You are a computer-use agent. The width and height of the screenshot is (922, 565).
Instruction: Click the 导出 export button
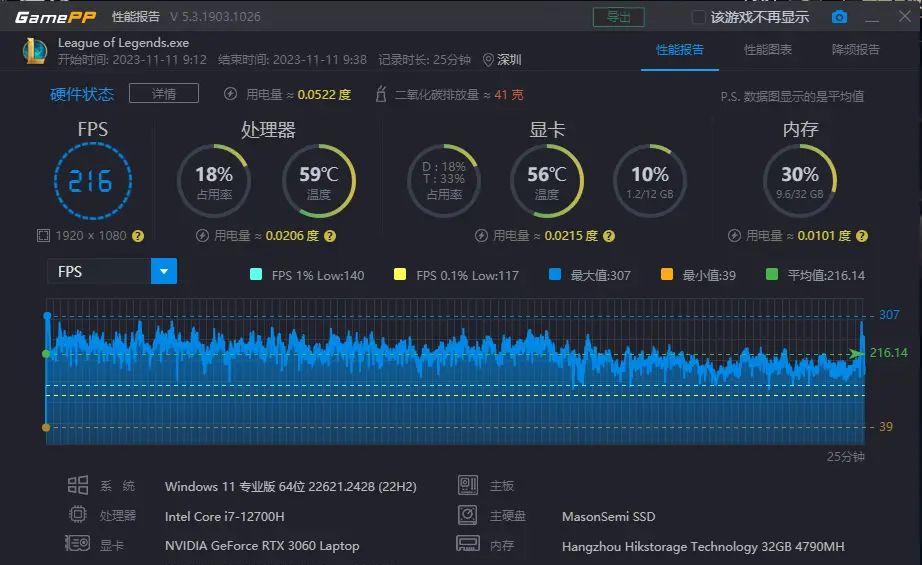619,17
